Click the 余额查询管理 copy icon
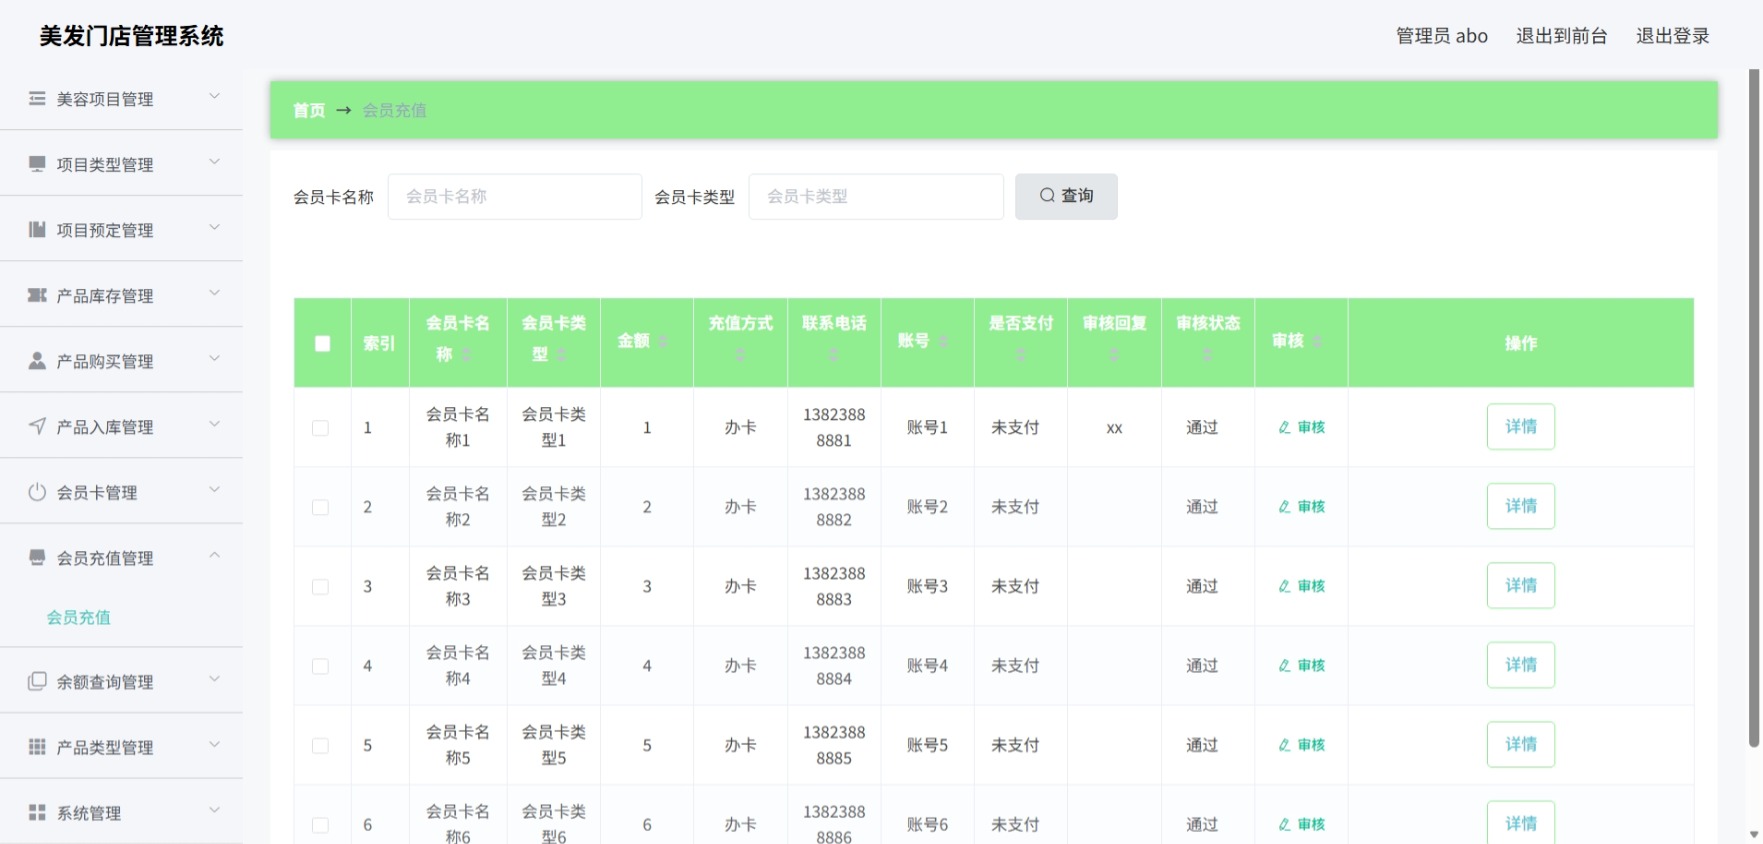Viewport: 1763px width, 844px height. 37,681
